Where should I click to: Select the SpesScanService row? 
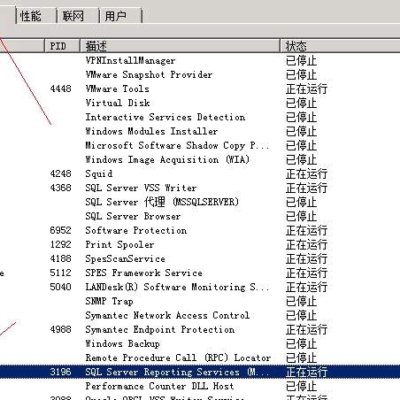tap(200, 259)
